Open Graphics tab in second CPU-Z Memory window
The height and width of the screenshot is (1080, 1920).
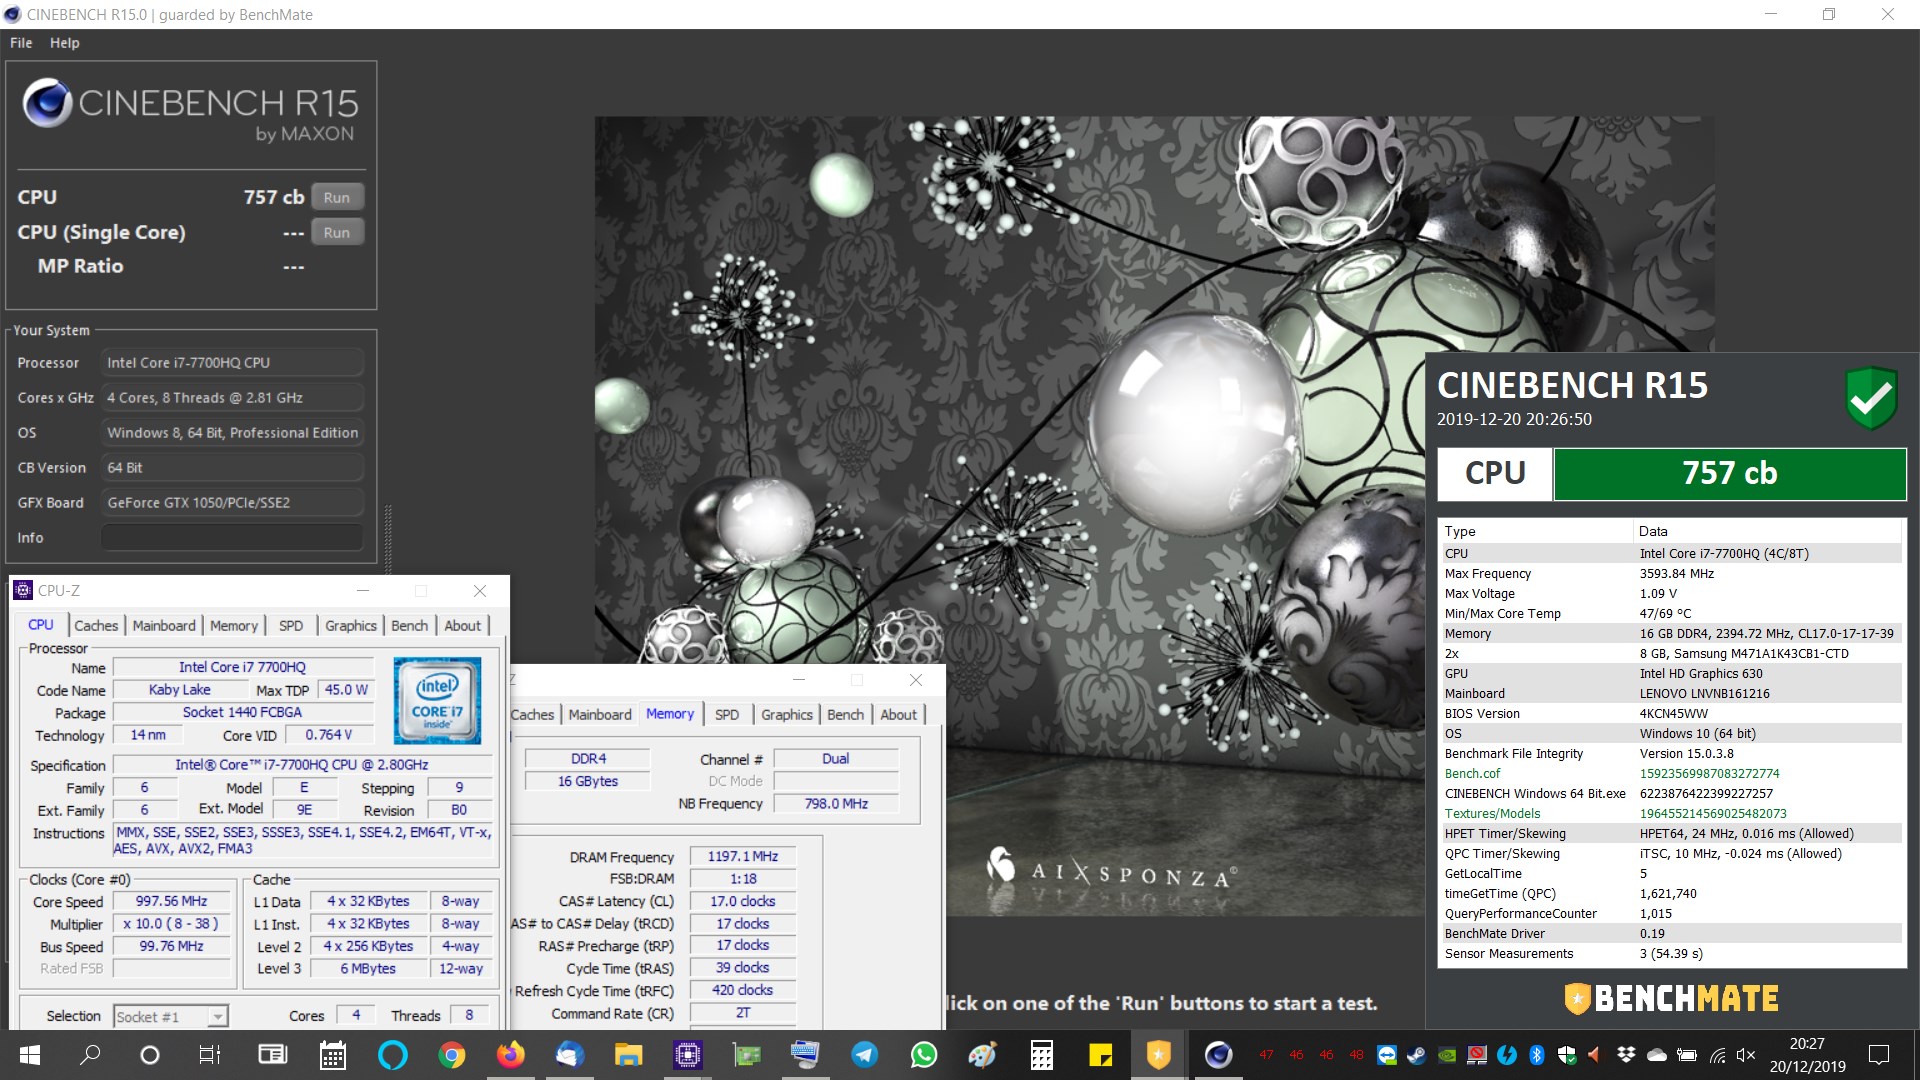point(787,715)
